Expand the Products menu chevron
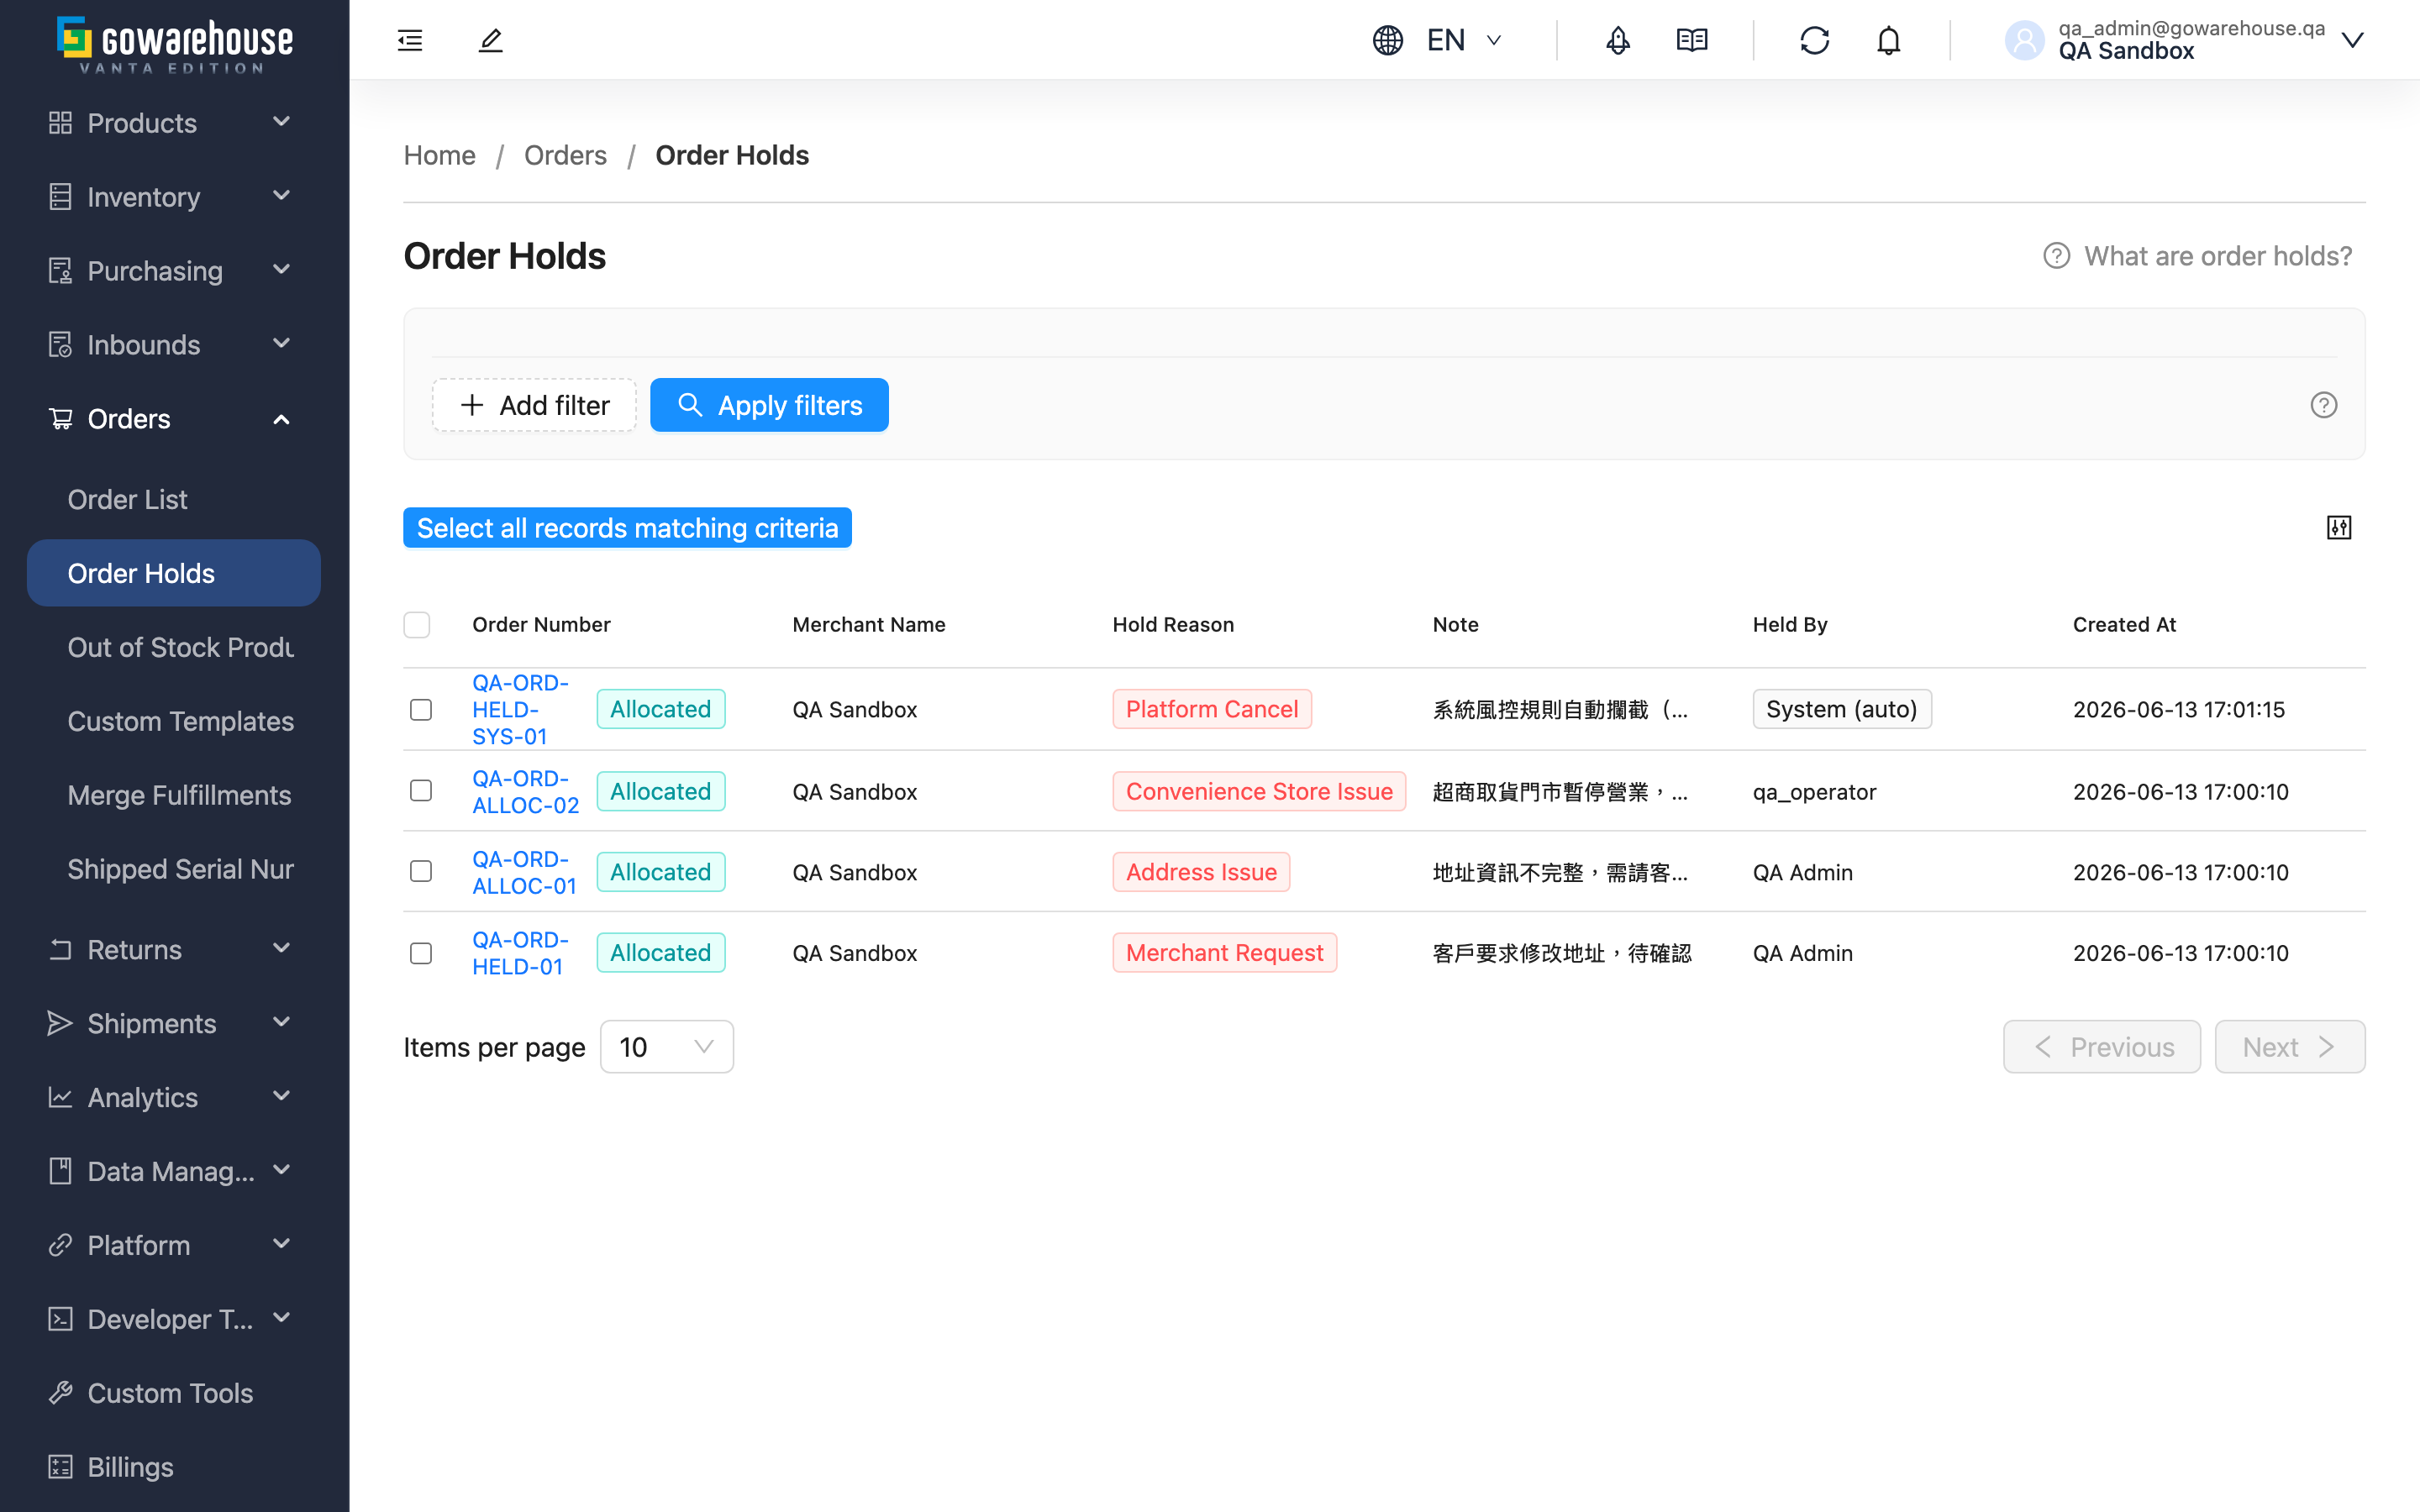The height and width of the screenshot is (1512, 2420). click(x=282, y=122)
